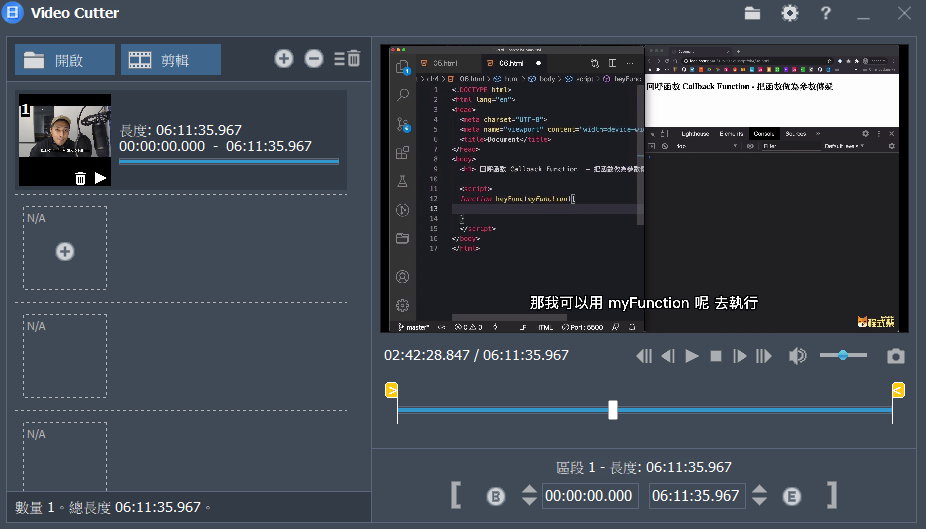Open the output folder icon in title bar

click(x=753, y=13)
